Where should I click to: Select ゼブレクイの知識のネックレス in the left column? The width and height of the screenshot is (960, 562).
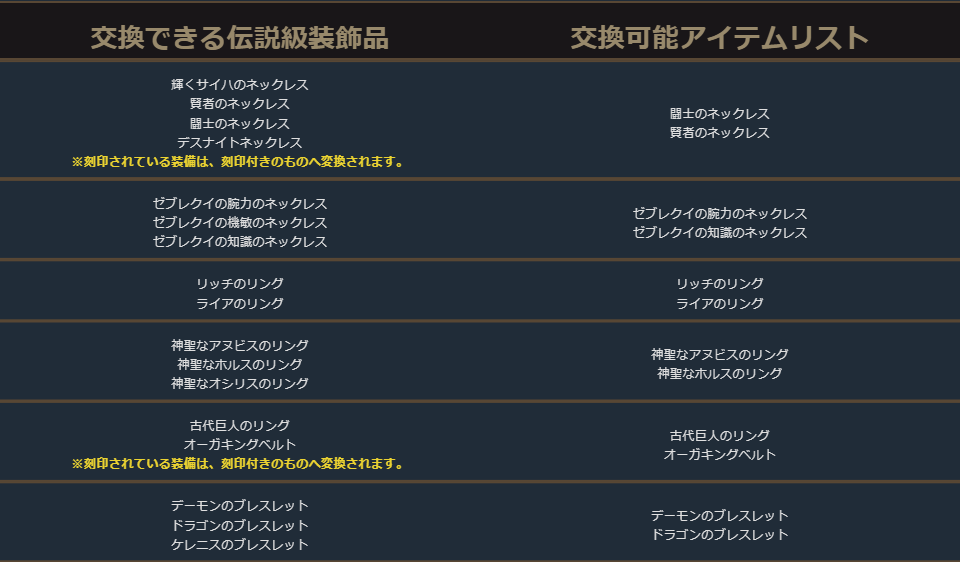click(x=239, y=242)
